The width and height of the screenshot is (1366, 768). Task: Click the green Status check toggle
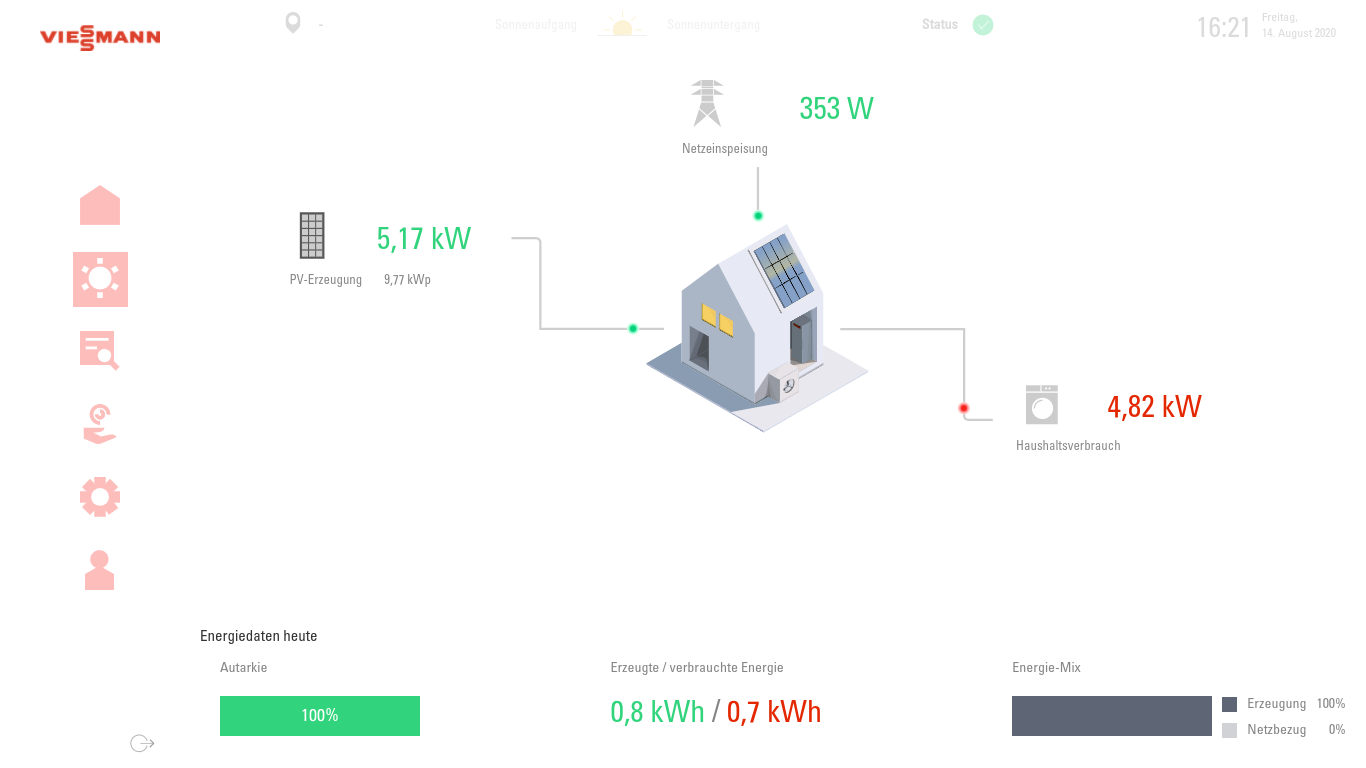point(982,24)
